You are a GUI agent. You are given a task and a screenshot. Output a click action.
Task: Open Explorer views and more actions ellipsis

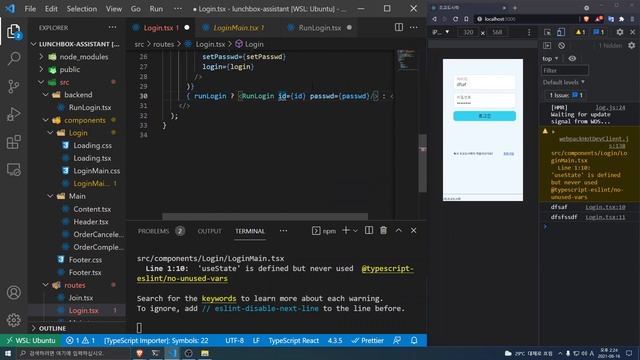coord(112,27)
